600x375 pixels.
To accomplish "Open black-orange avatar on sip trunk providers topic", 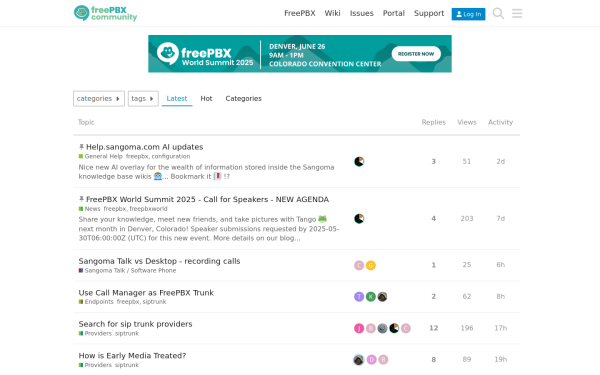I will click(x=394, y=328).
